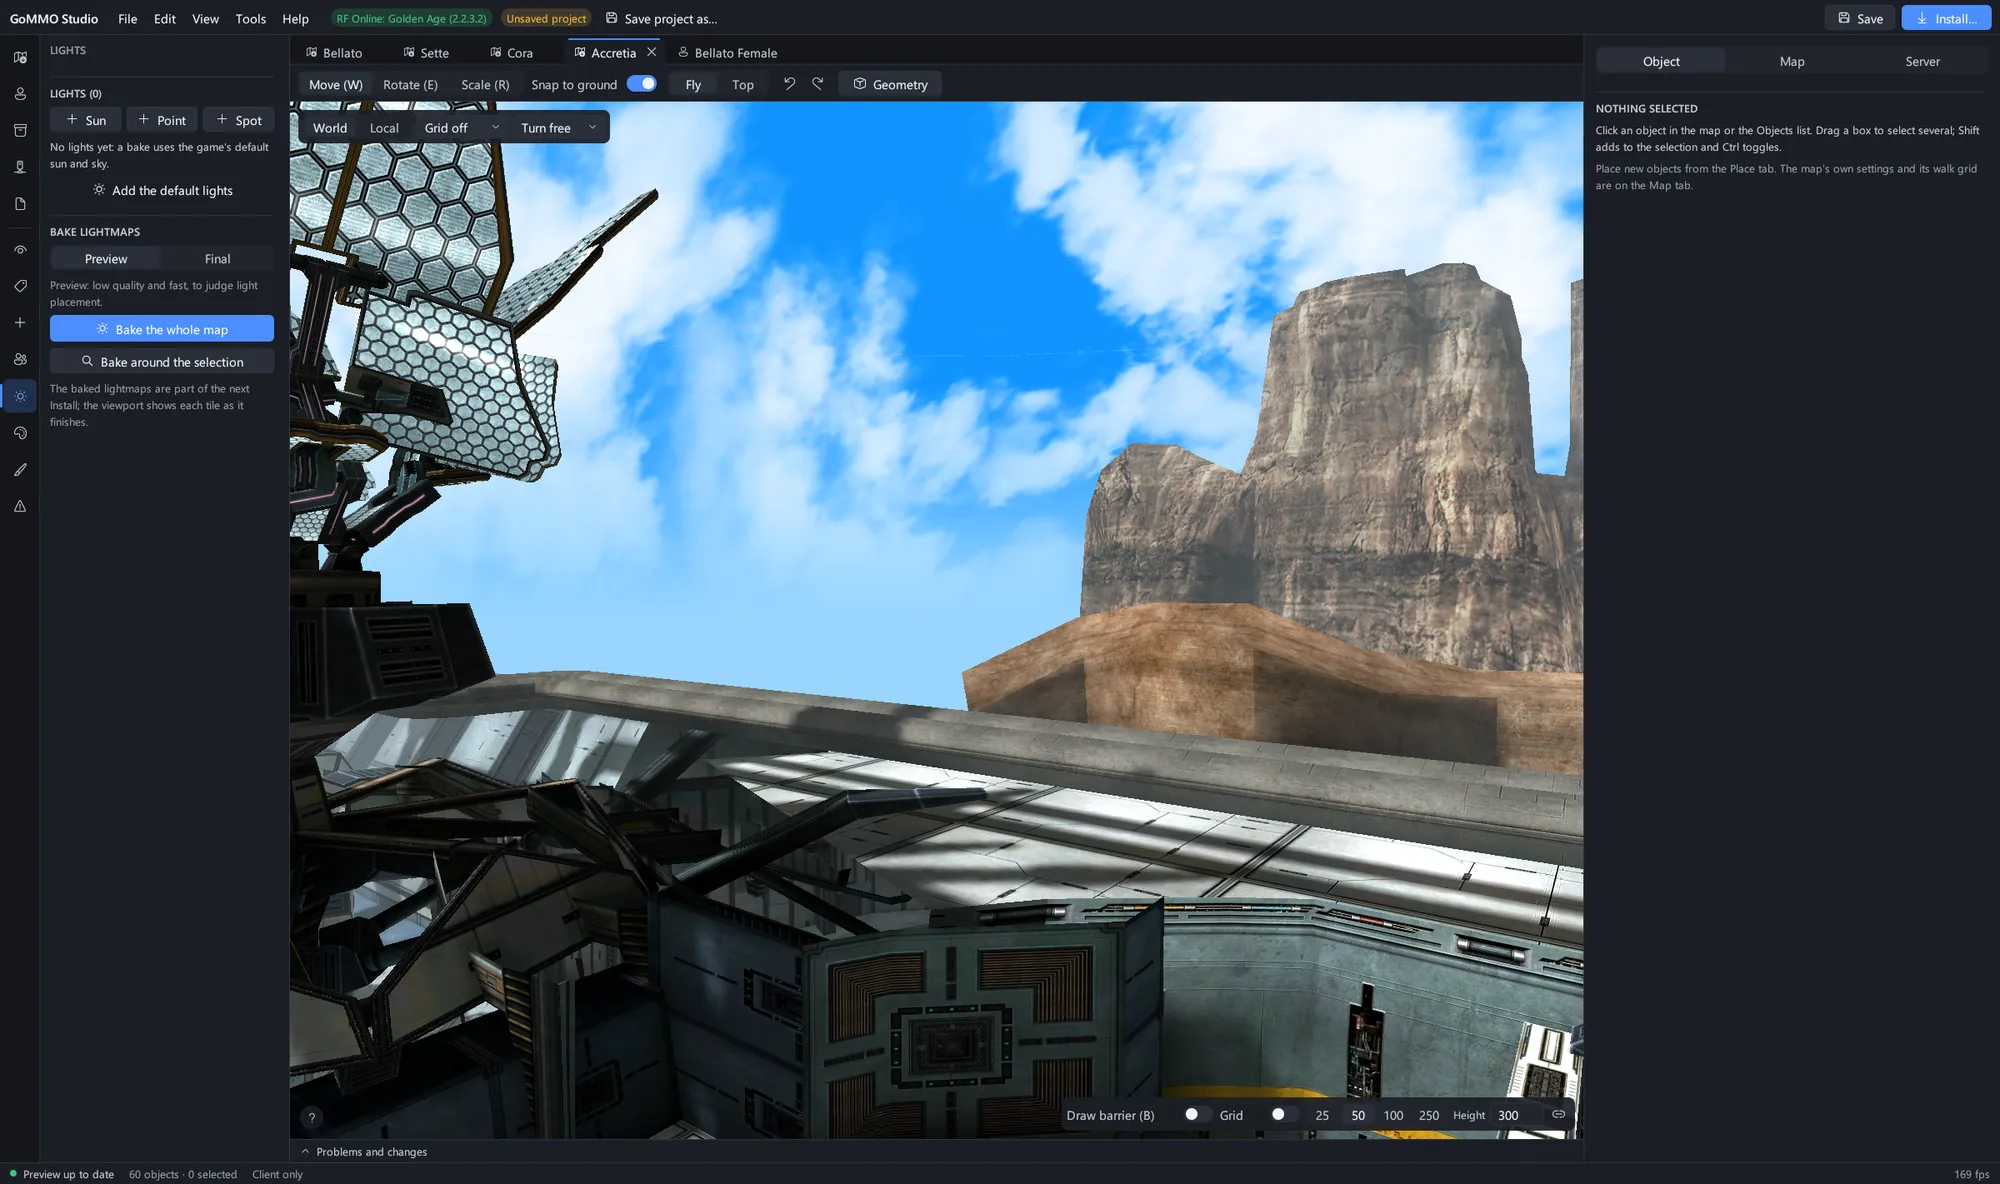Switch to the Cora tab
This screenshot has height=1184, width=2000.
[x=511, y=53]
